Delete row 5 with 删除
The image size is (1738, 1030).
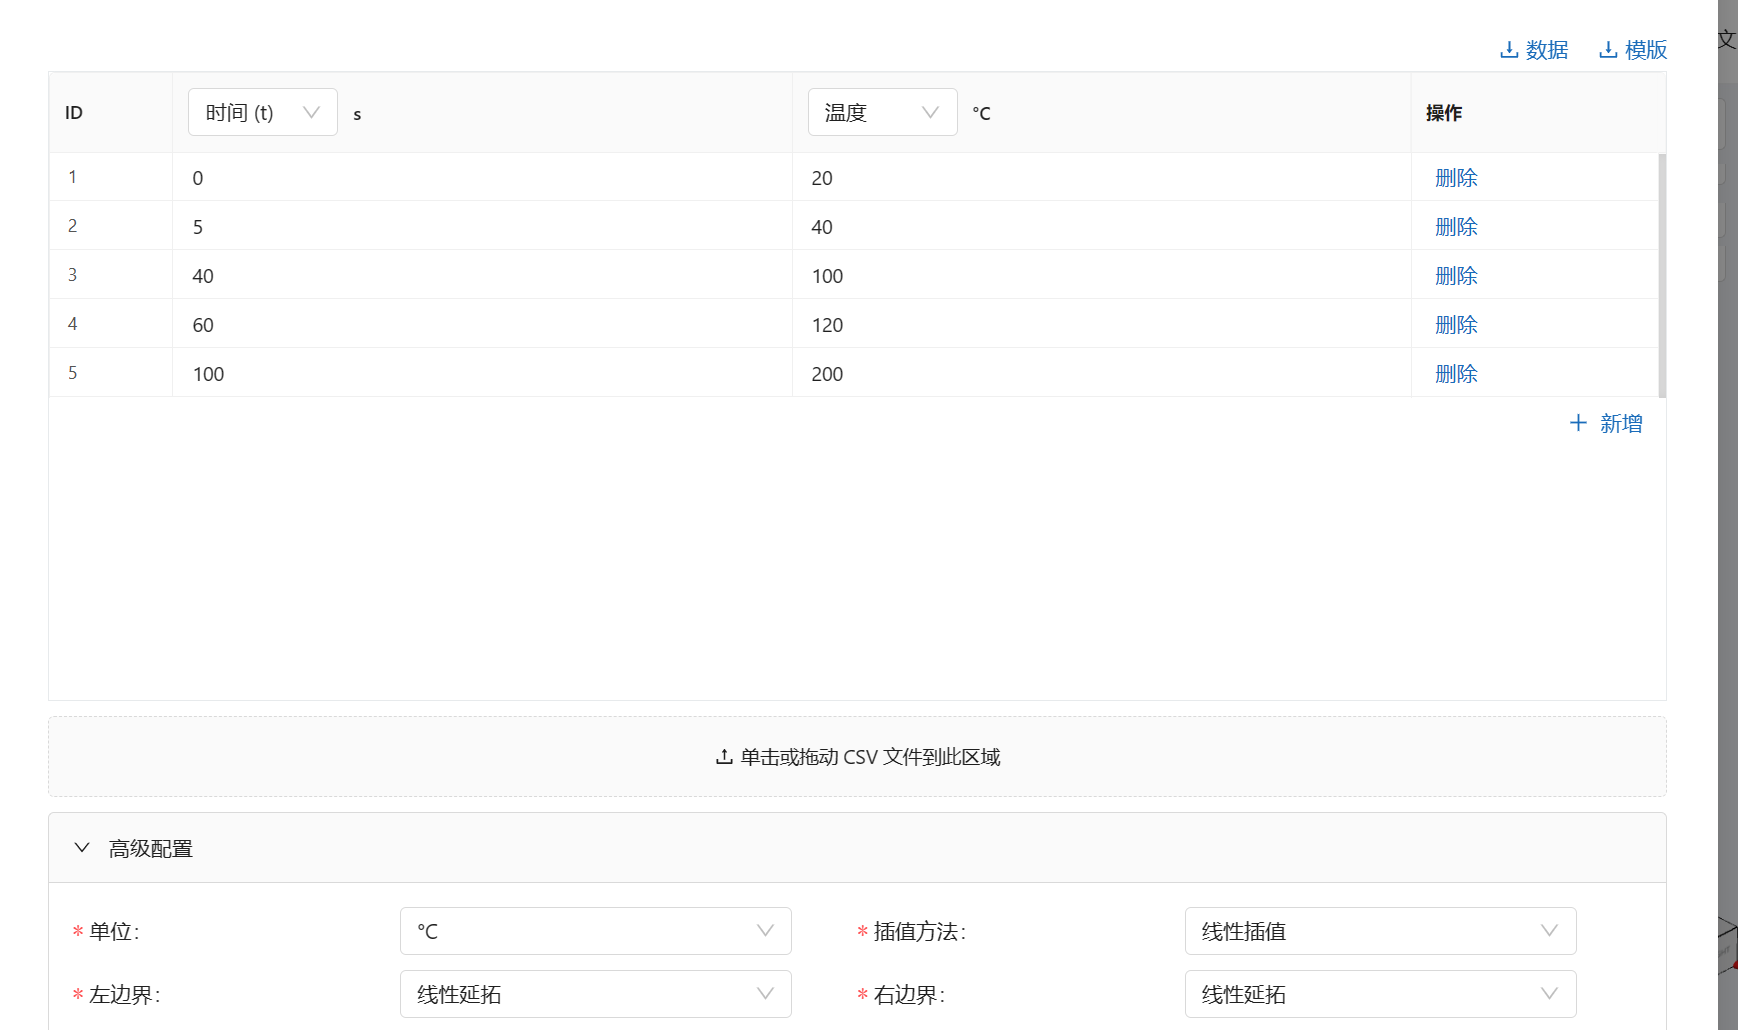pyautogui.click(x=1456, y=374)
